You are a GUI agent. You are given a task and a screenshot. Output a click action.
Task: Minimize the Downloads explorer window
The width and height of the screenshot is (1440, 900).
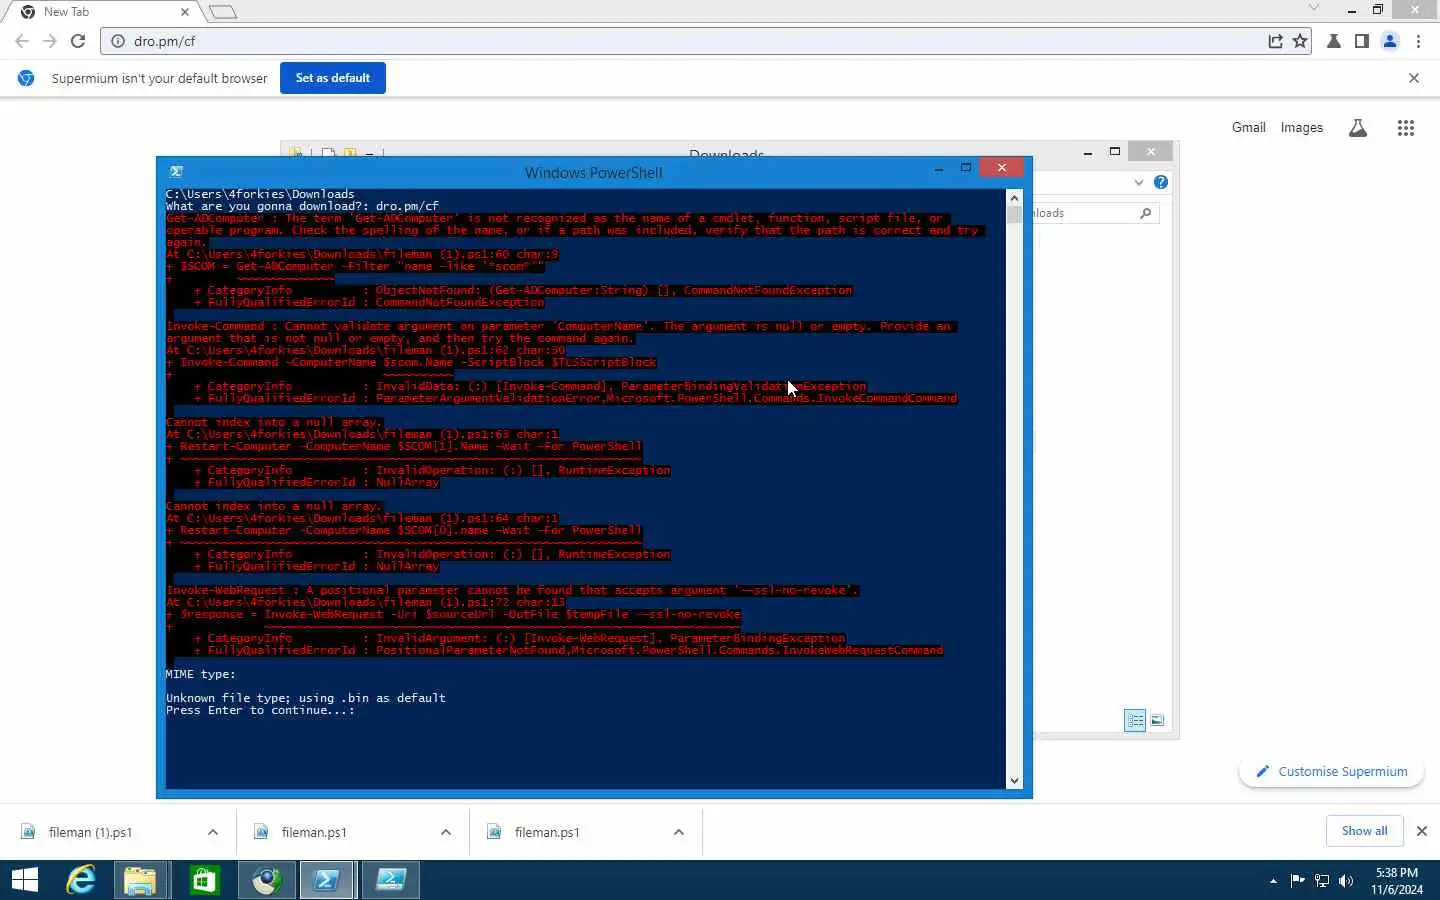[1088, 153]
